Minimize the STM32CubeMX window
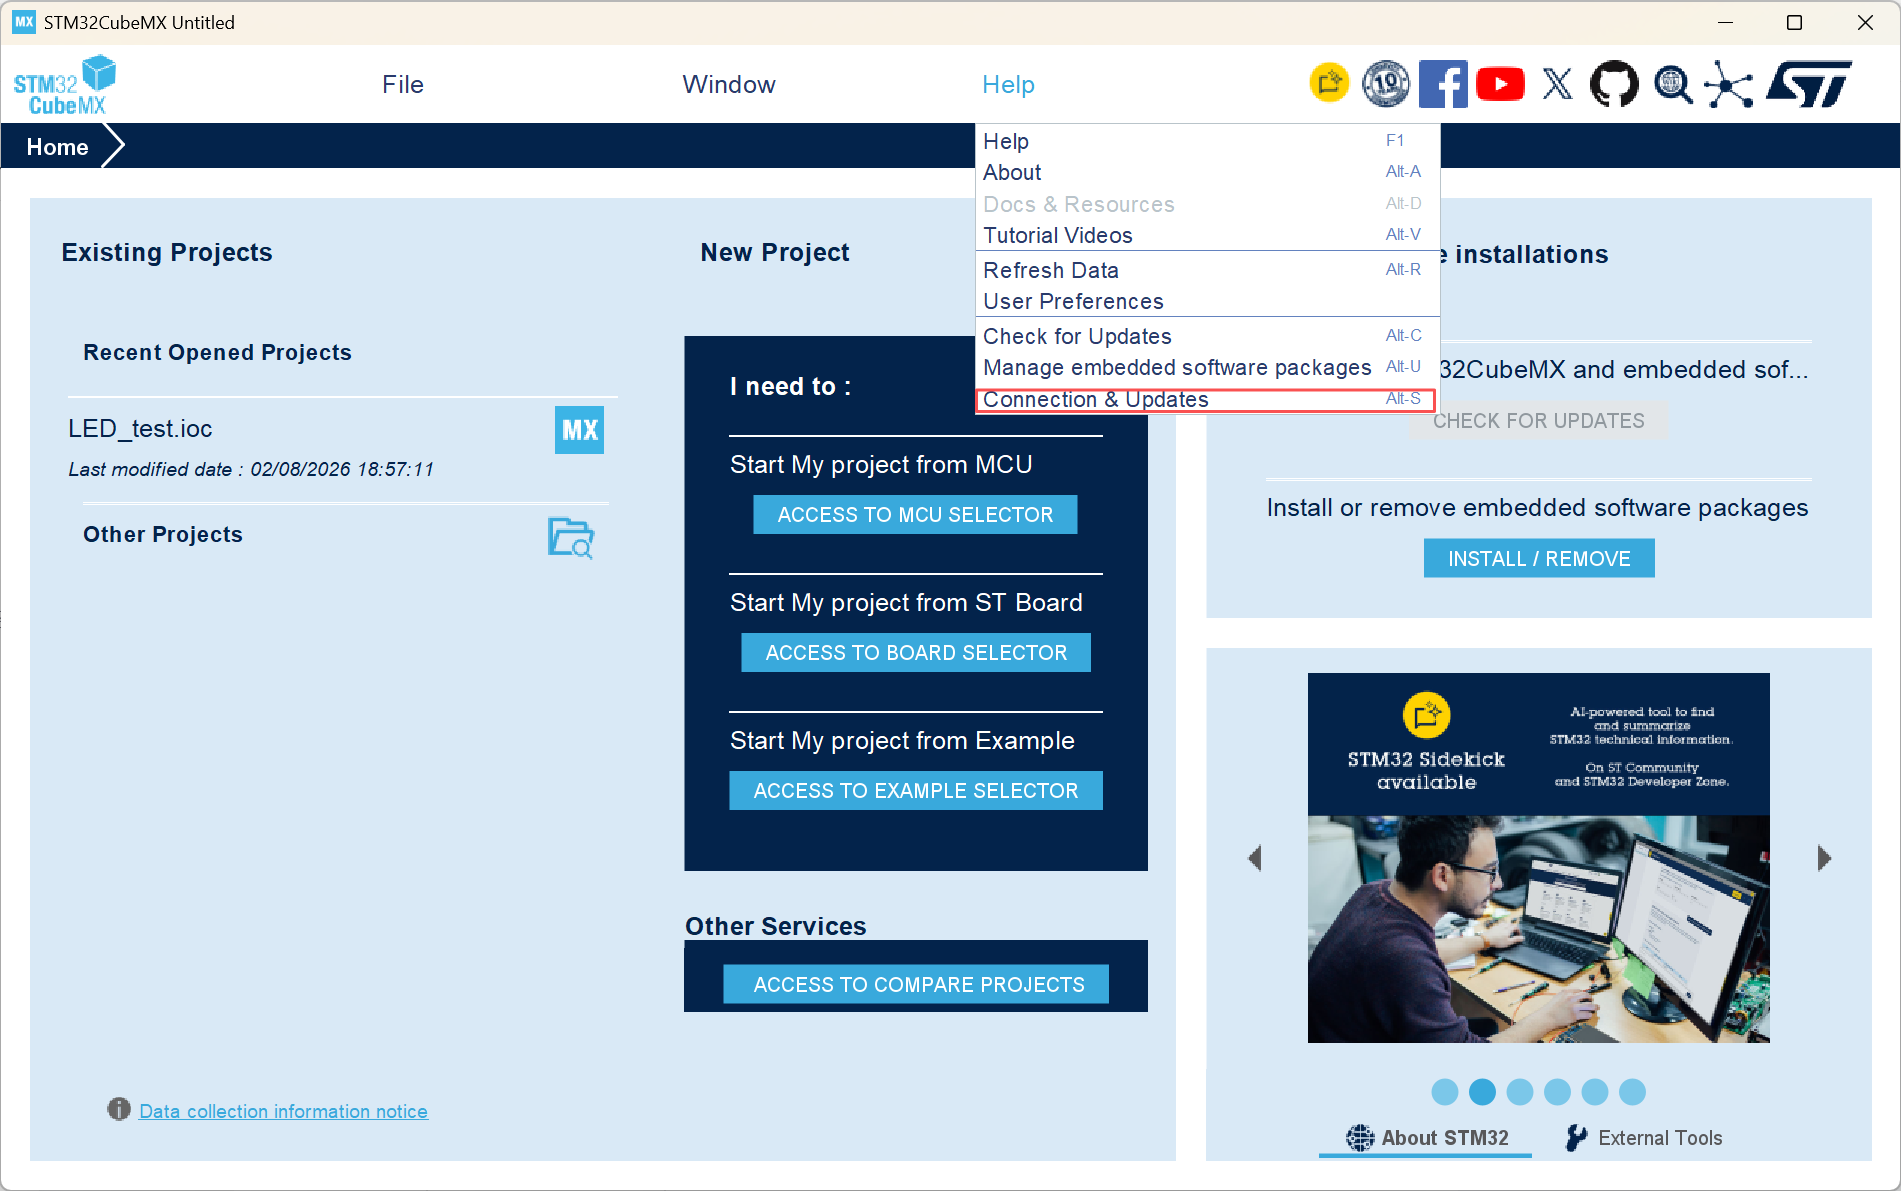 pos(1725,22)
